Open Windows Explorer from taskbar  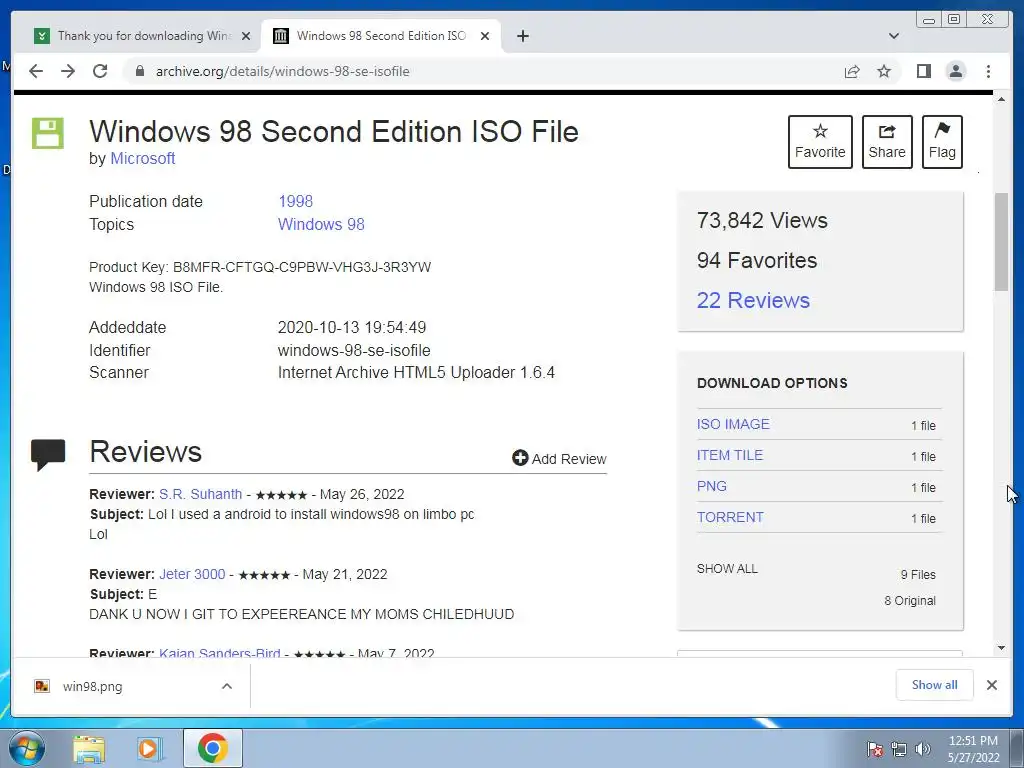89,748
